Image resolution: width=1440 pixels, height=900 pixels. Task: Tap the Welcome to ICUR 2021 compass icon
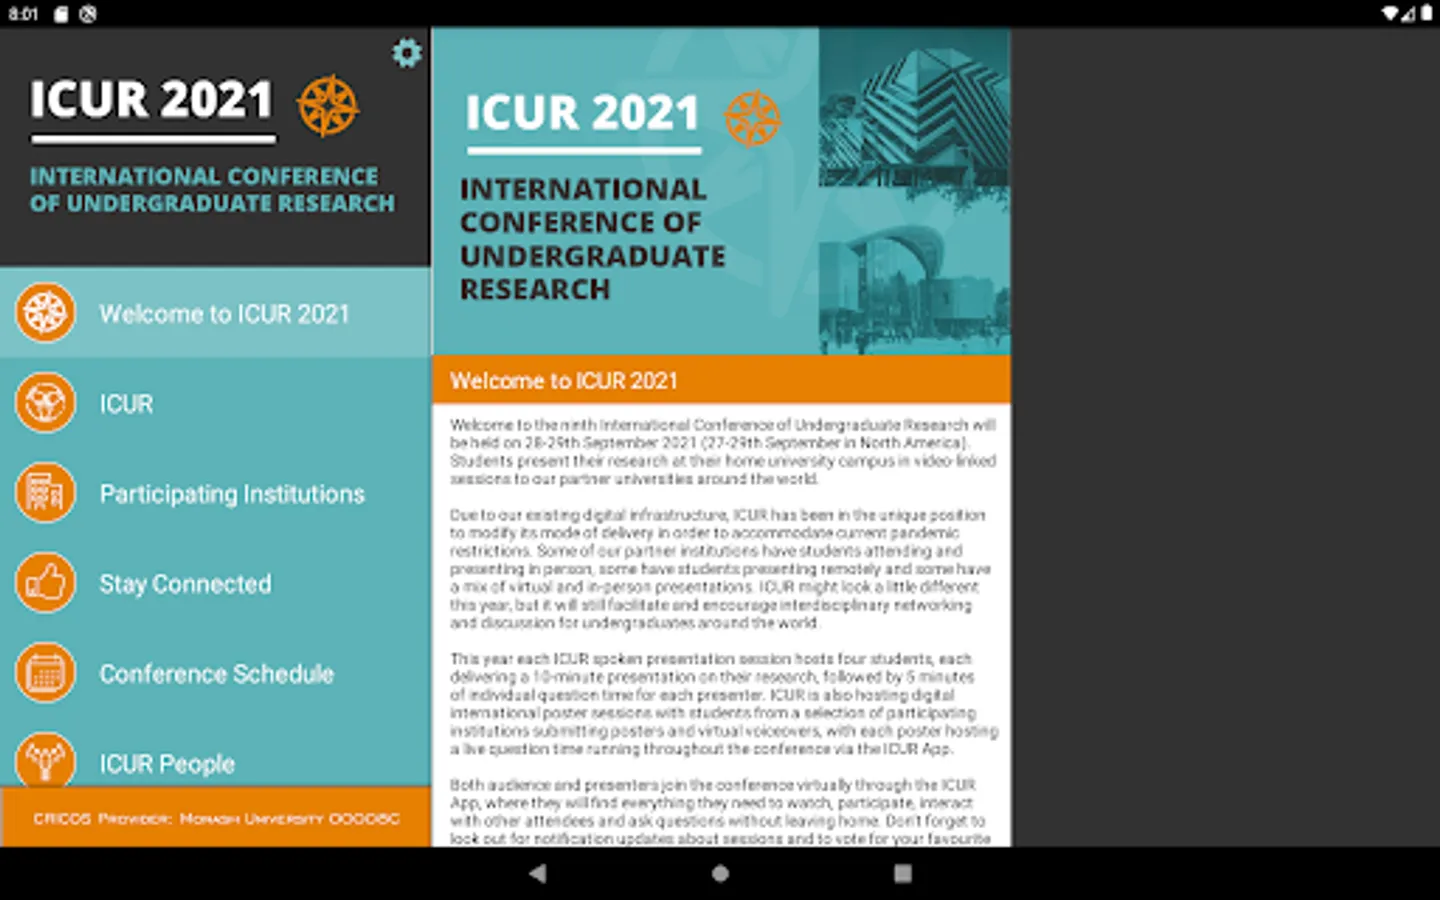point(45,313)
